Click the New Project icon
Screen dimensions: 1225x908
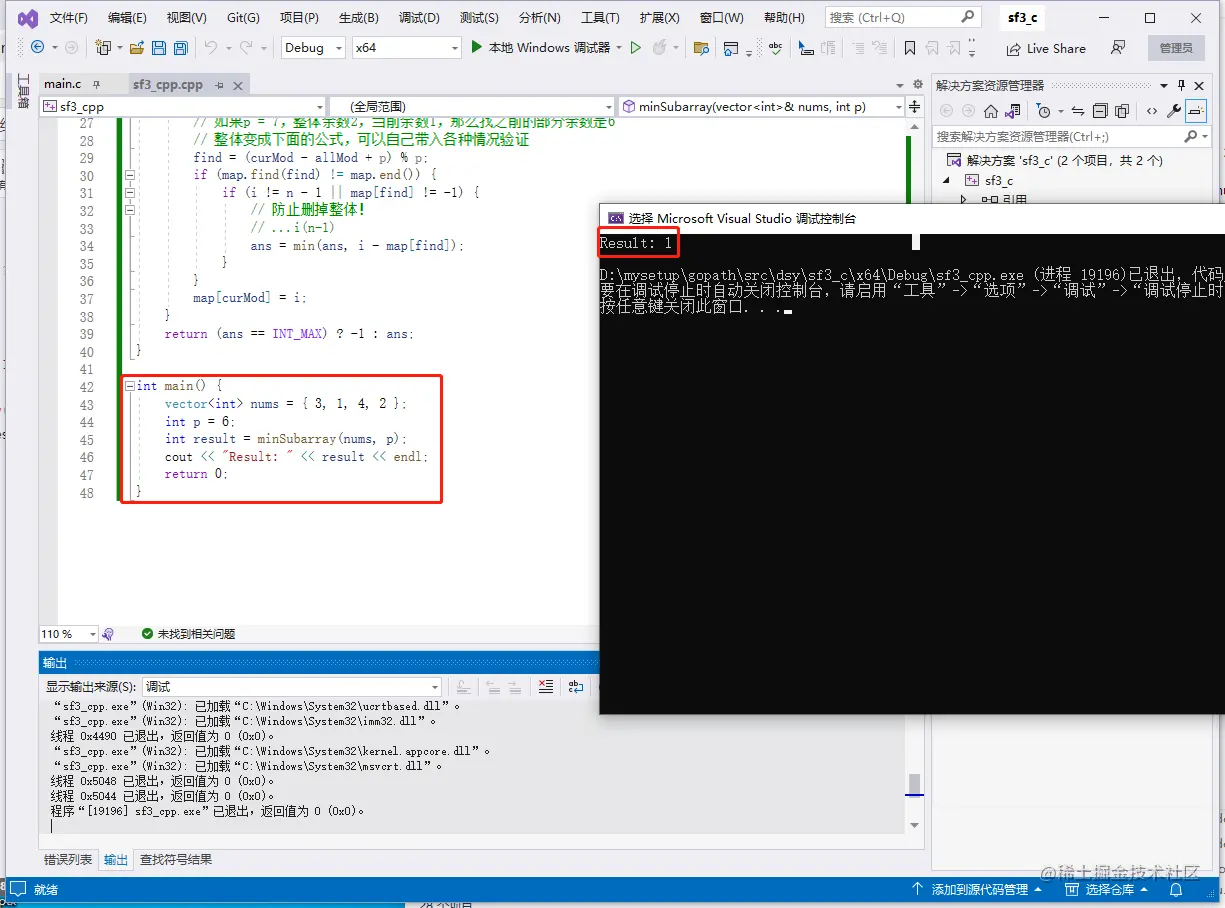103,47
